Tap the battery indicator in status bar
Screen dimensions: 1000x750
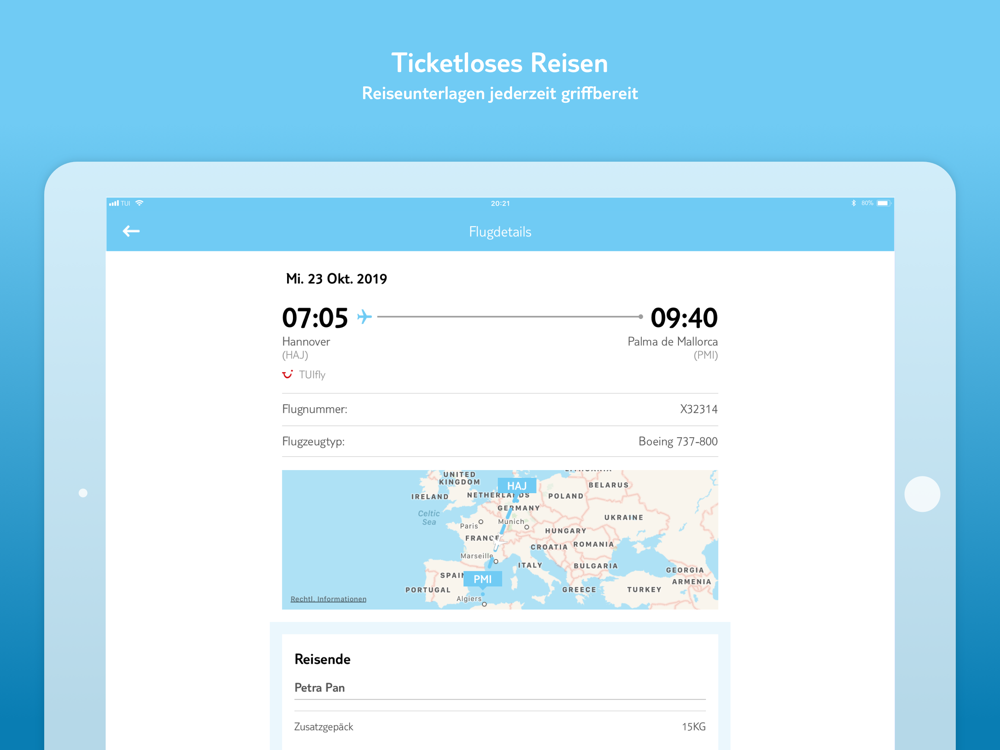point(883,203)
